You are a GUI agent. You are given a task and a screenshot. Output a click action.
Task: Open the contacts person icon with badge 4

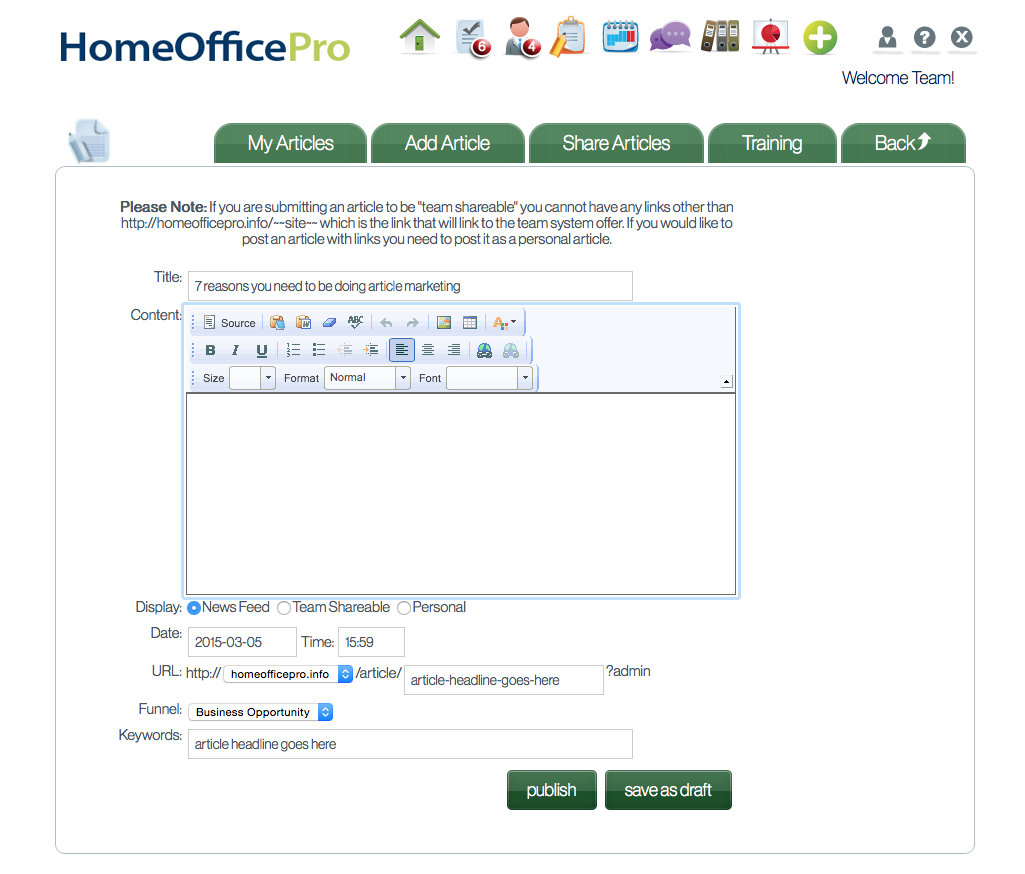pos(523,37)
